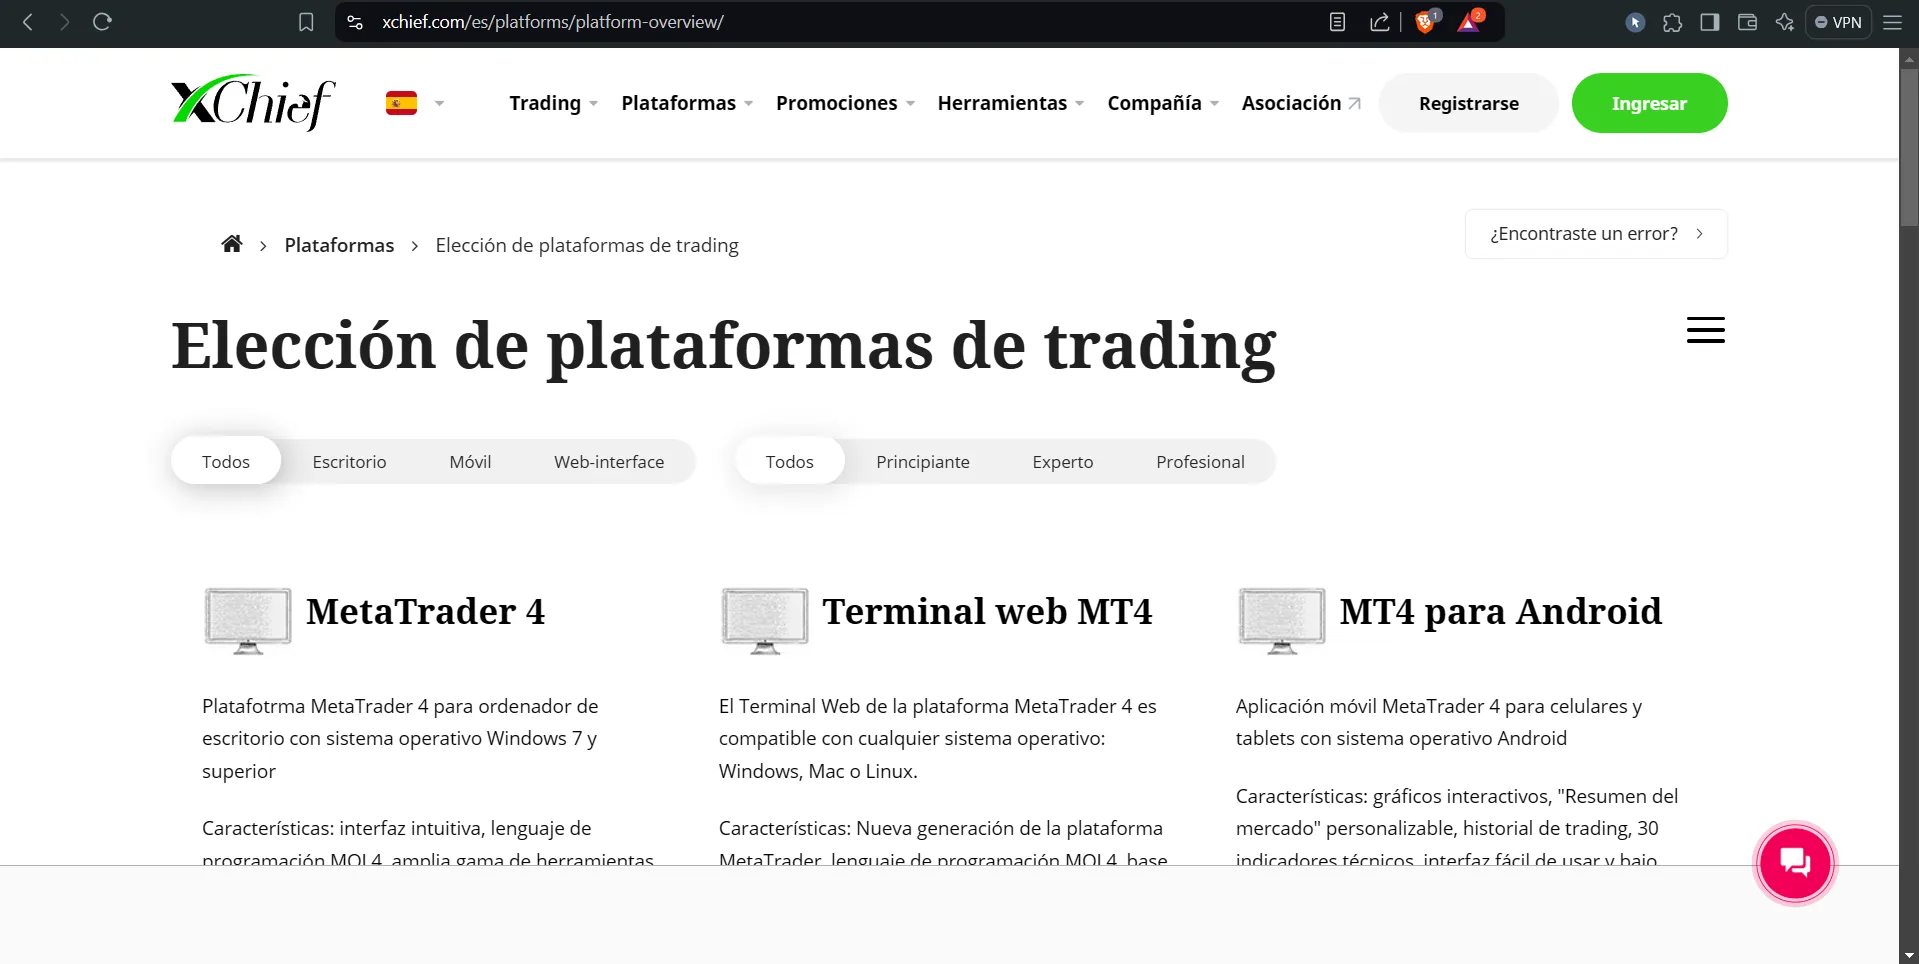This screenshot has height=964, width=1919.
Task: Open the Trading dropdown menu
Action: [553, 103]
